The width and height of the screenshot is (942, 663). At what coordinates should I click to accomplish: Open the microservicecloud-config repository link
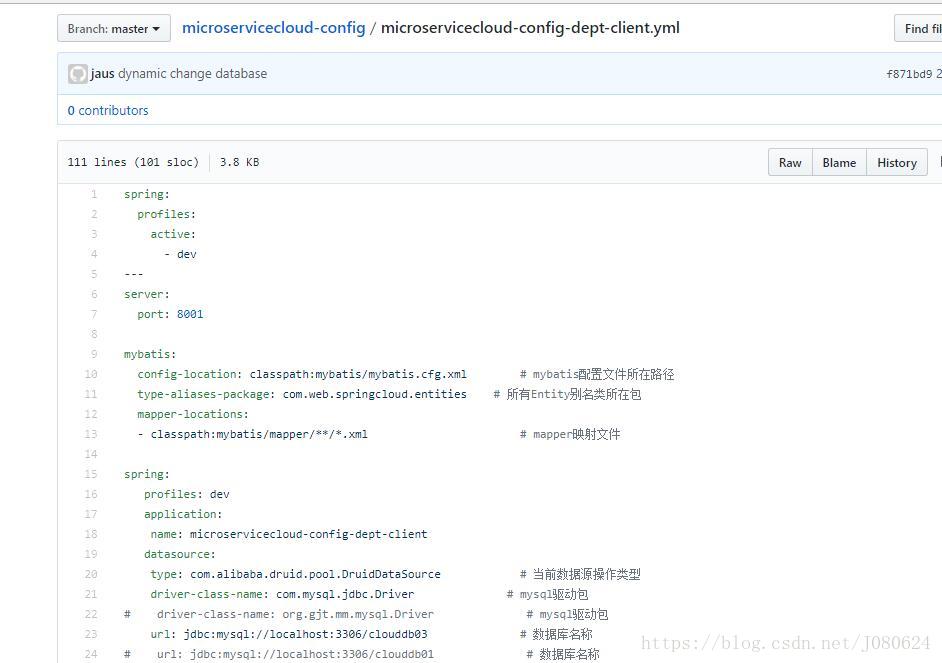coord(273,28)
